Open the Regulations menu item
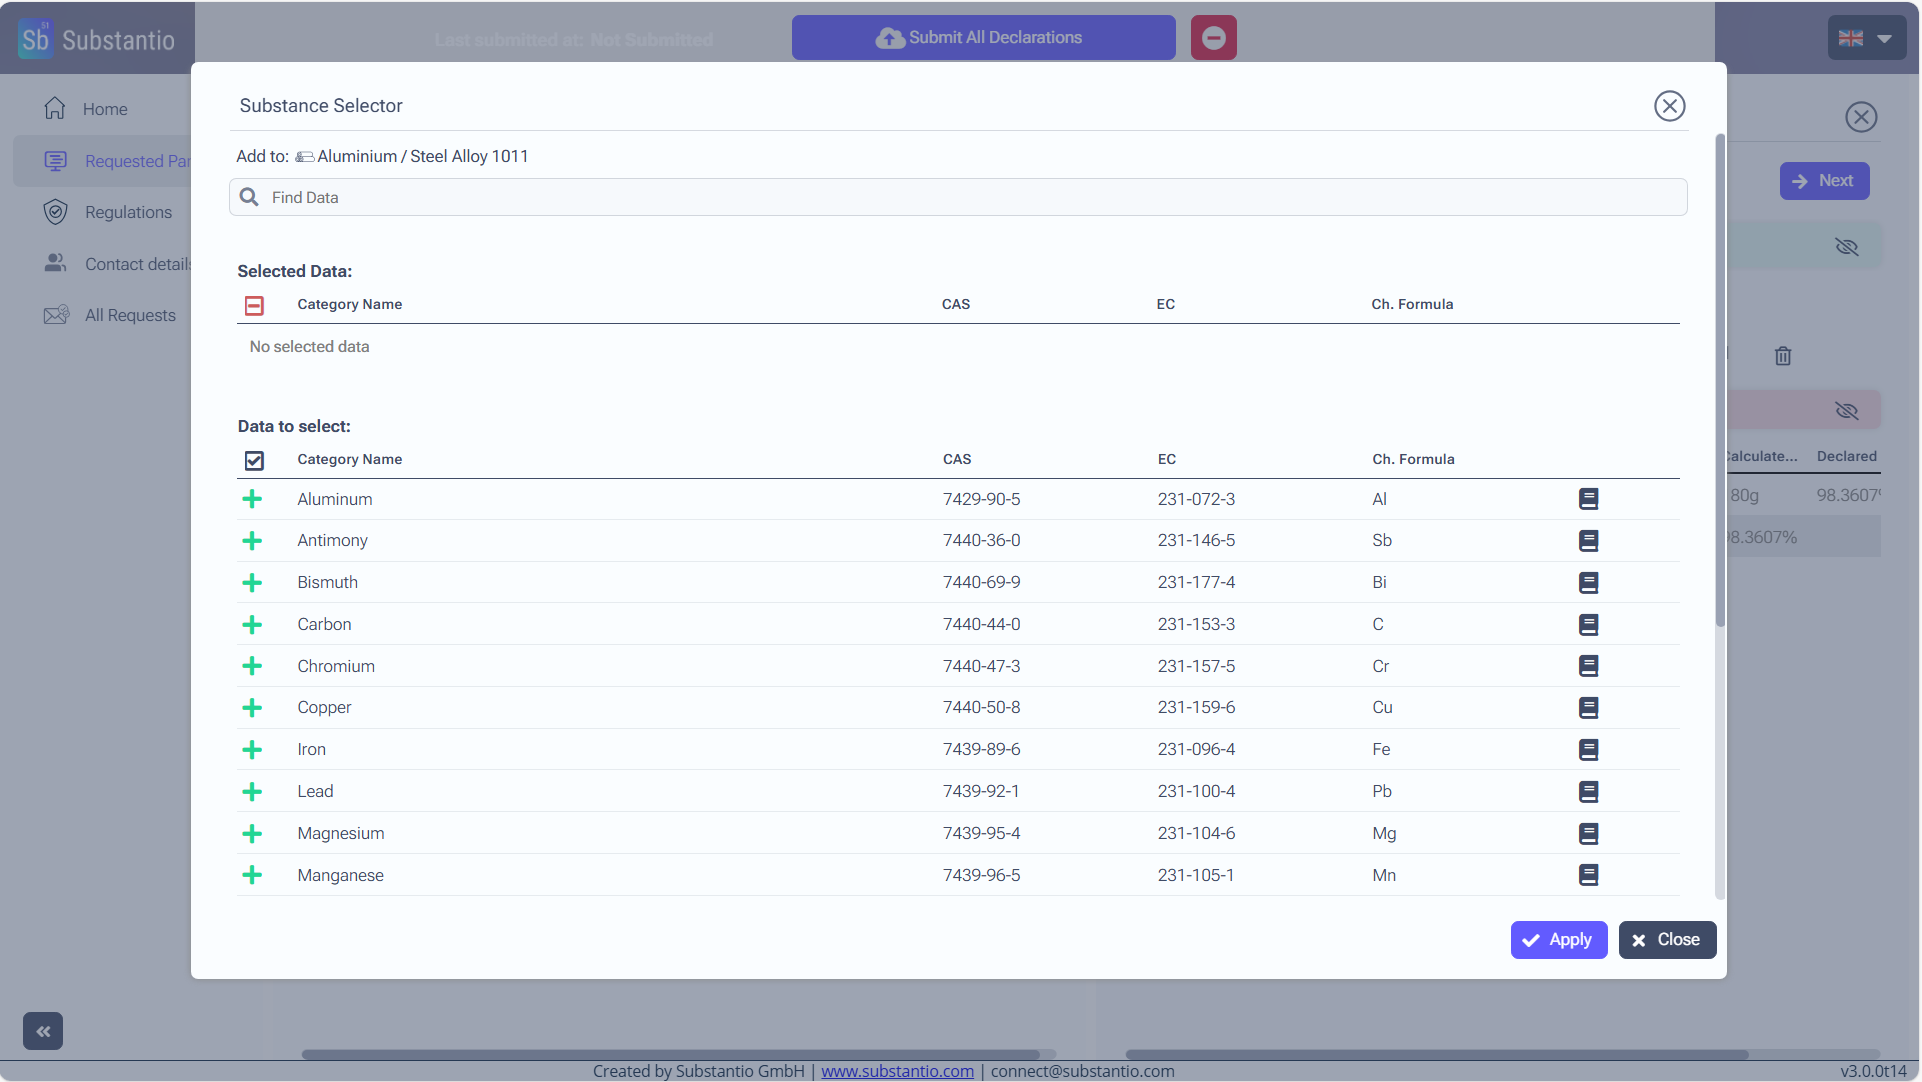Image resolution: width=1922 pixels, height=1082 pixels. [128, 212]
